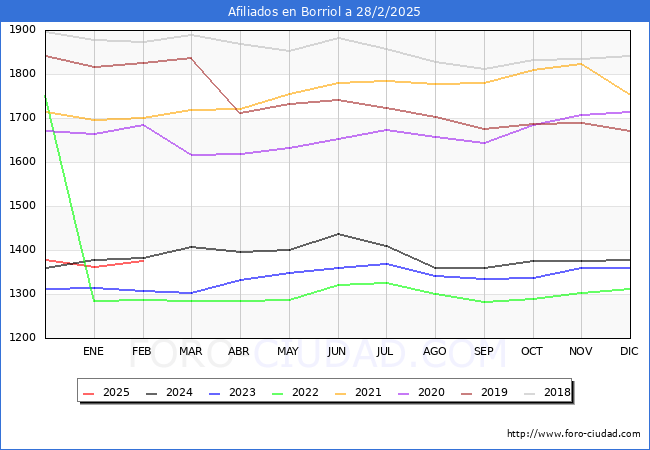Click the dark gray 2024 legend swatch

[152, 393]
